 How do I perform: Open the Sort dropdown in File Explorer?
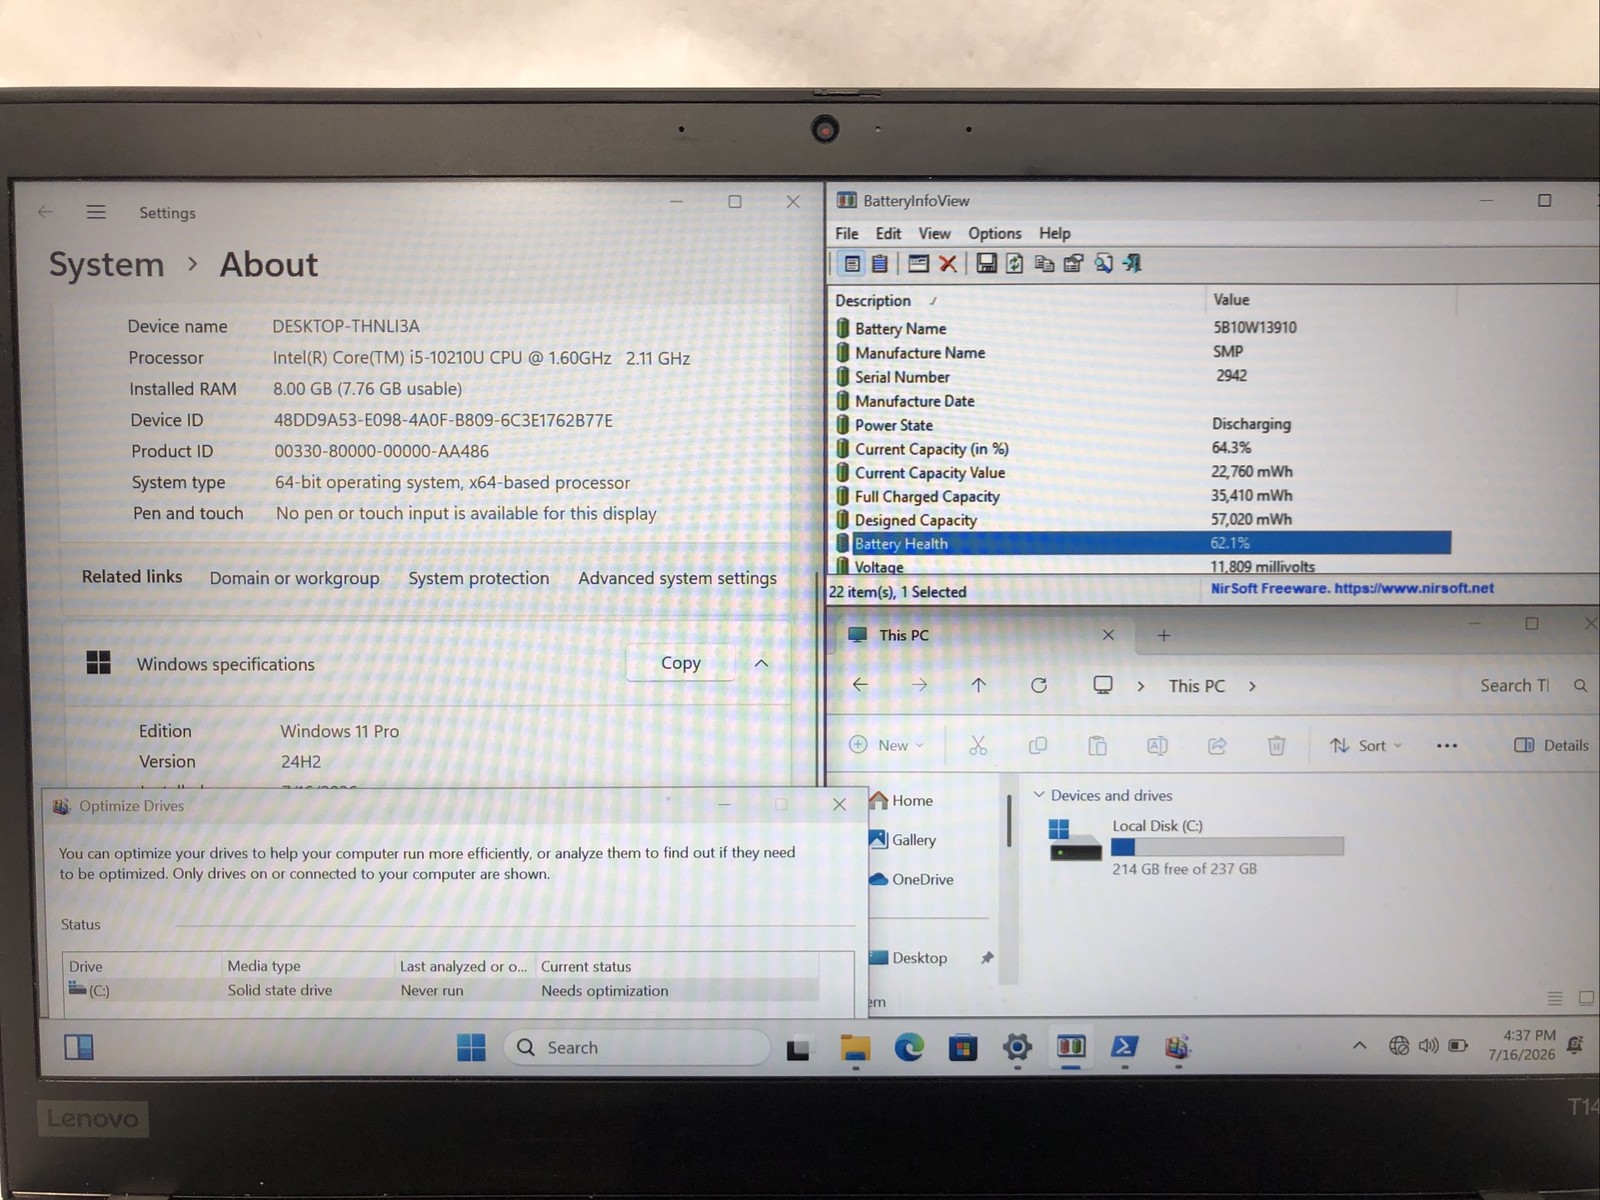coord(1366,745)
